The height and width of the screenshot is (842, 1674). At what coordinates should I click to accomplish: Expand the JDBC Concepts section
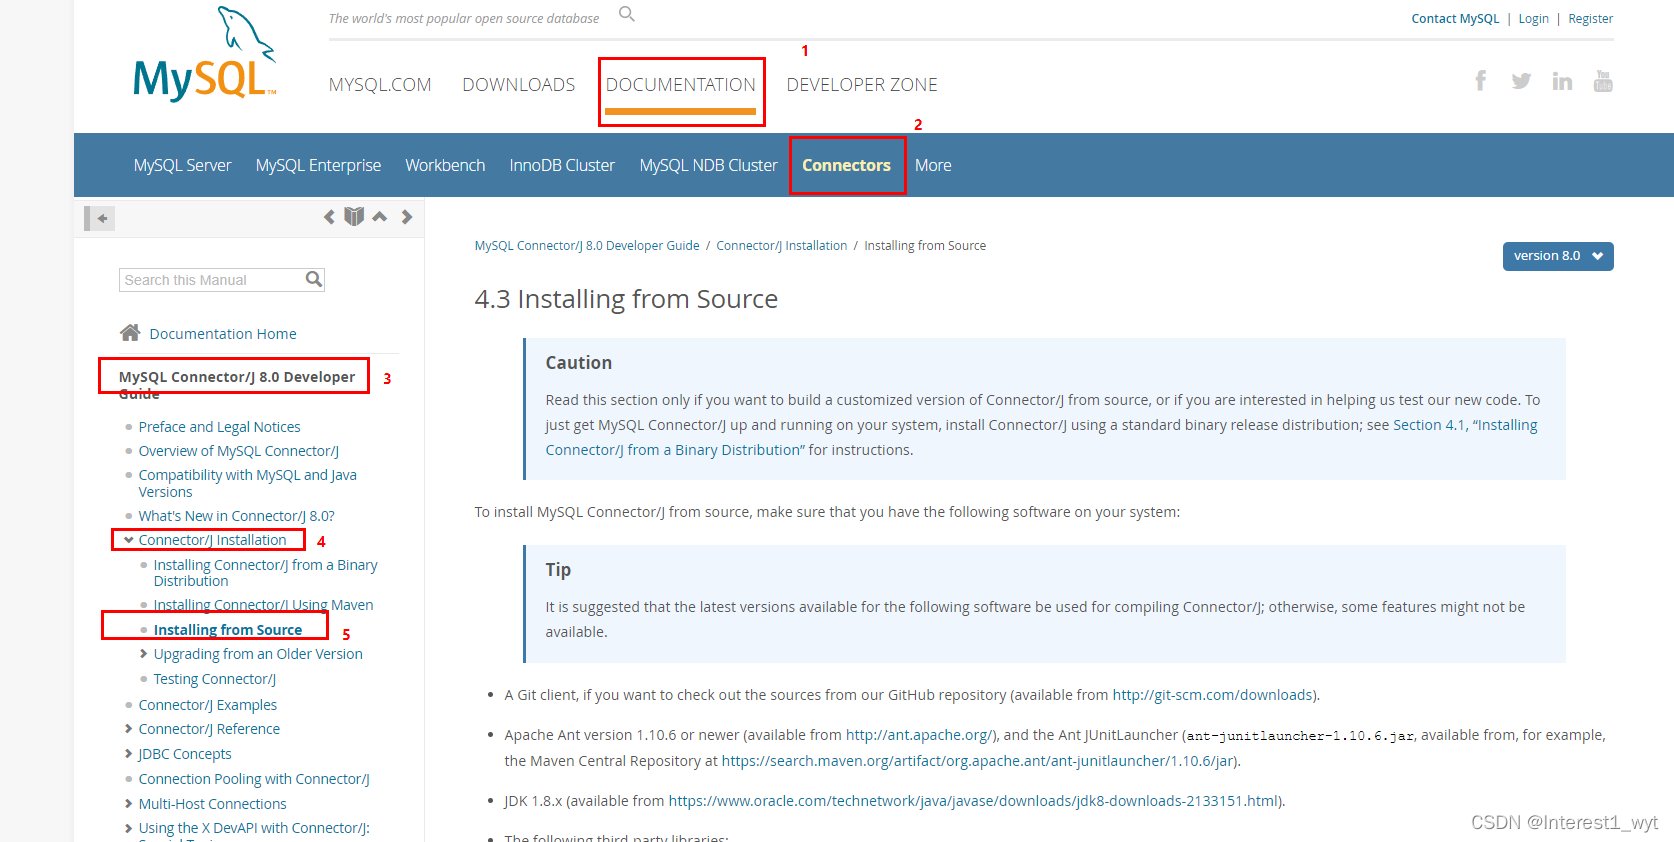(129, 754)
